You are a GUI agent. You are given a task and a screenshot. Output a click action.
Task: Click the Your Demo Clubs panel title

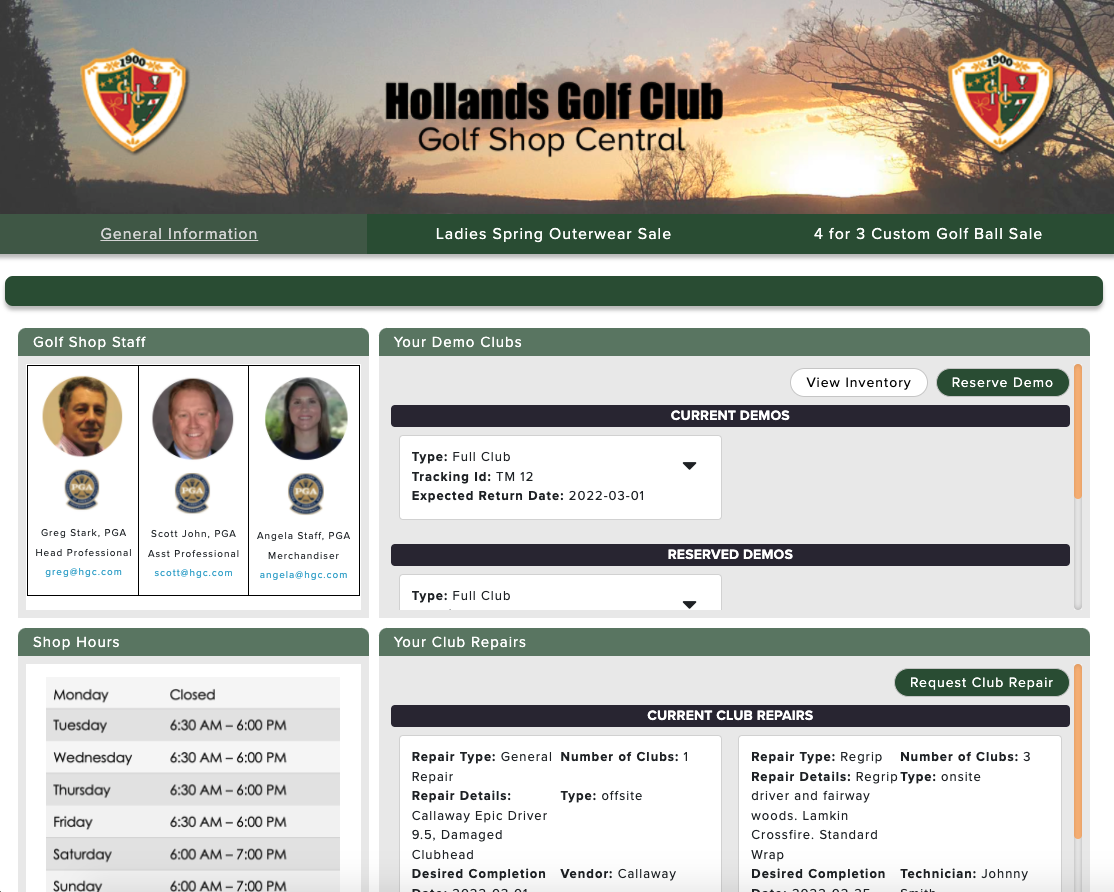point(458,342)
